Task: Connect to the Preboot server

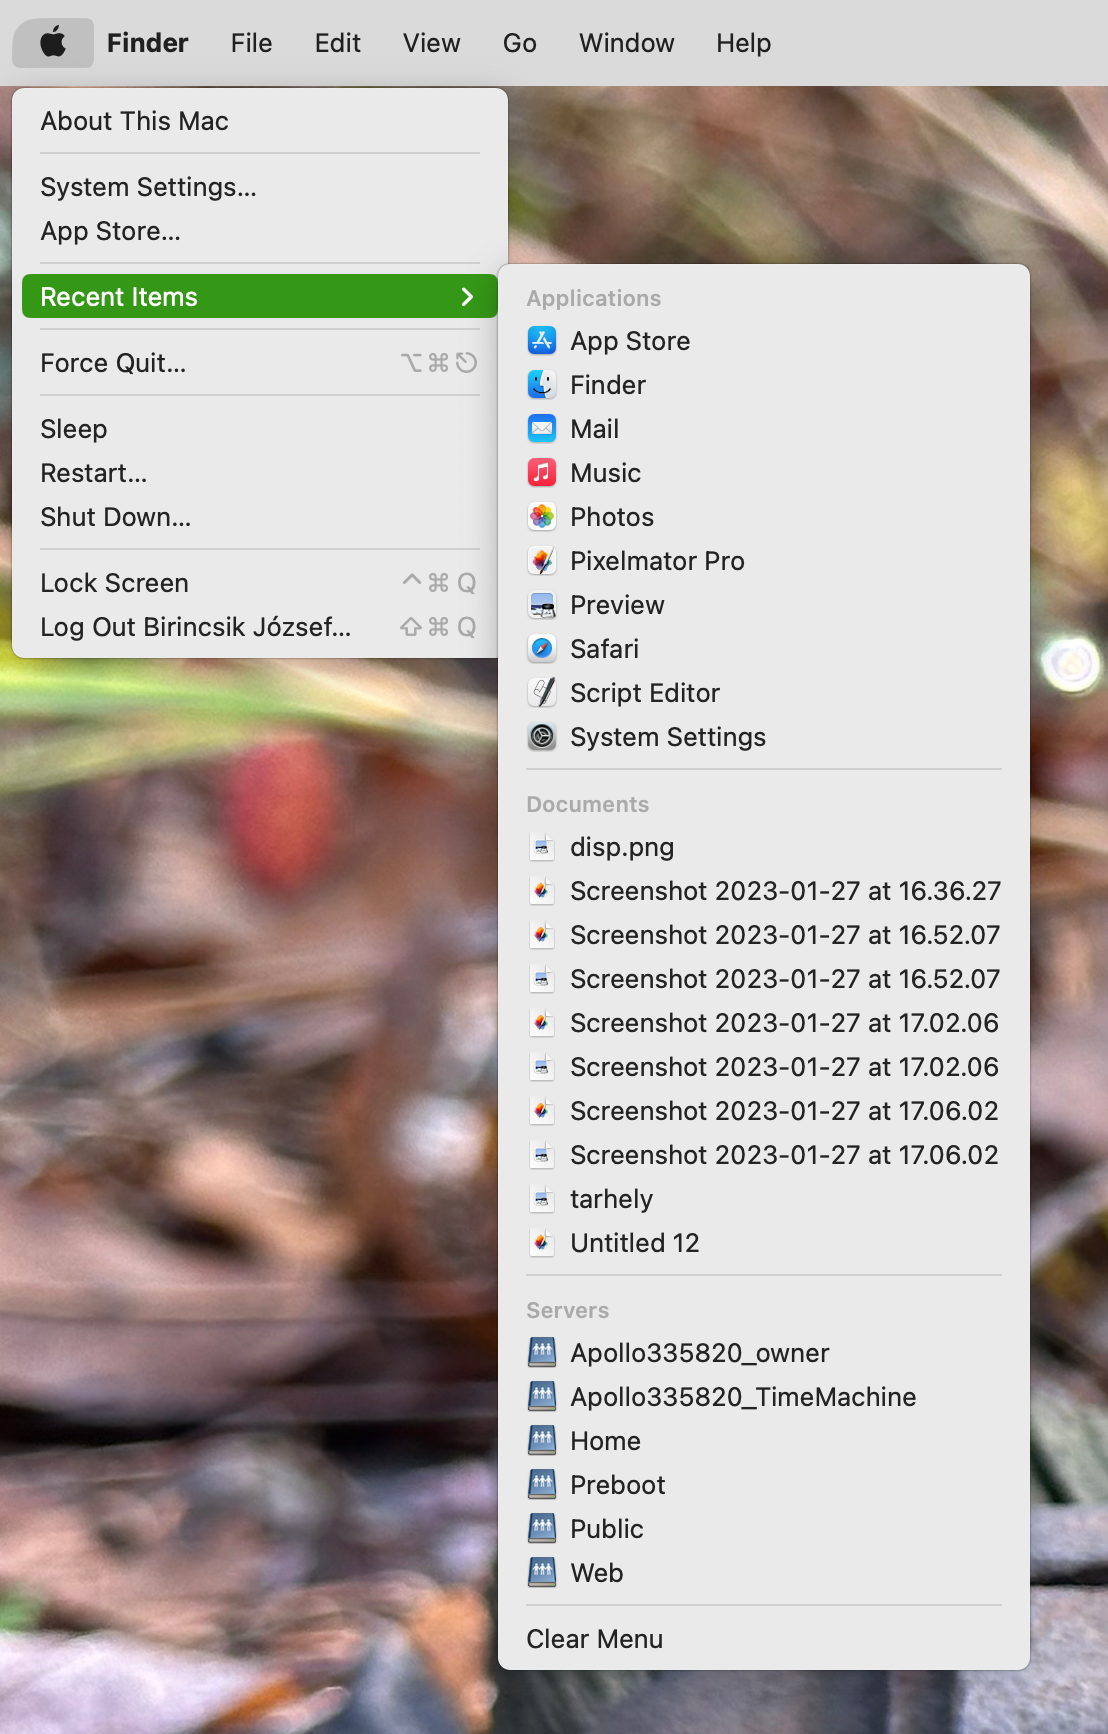Action: pos(764,1485)
